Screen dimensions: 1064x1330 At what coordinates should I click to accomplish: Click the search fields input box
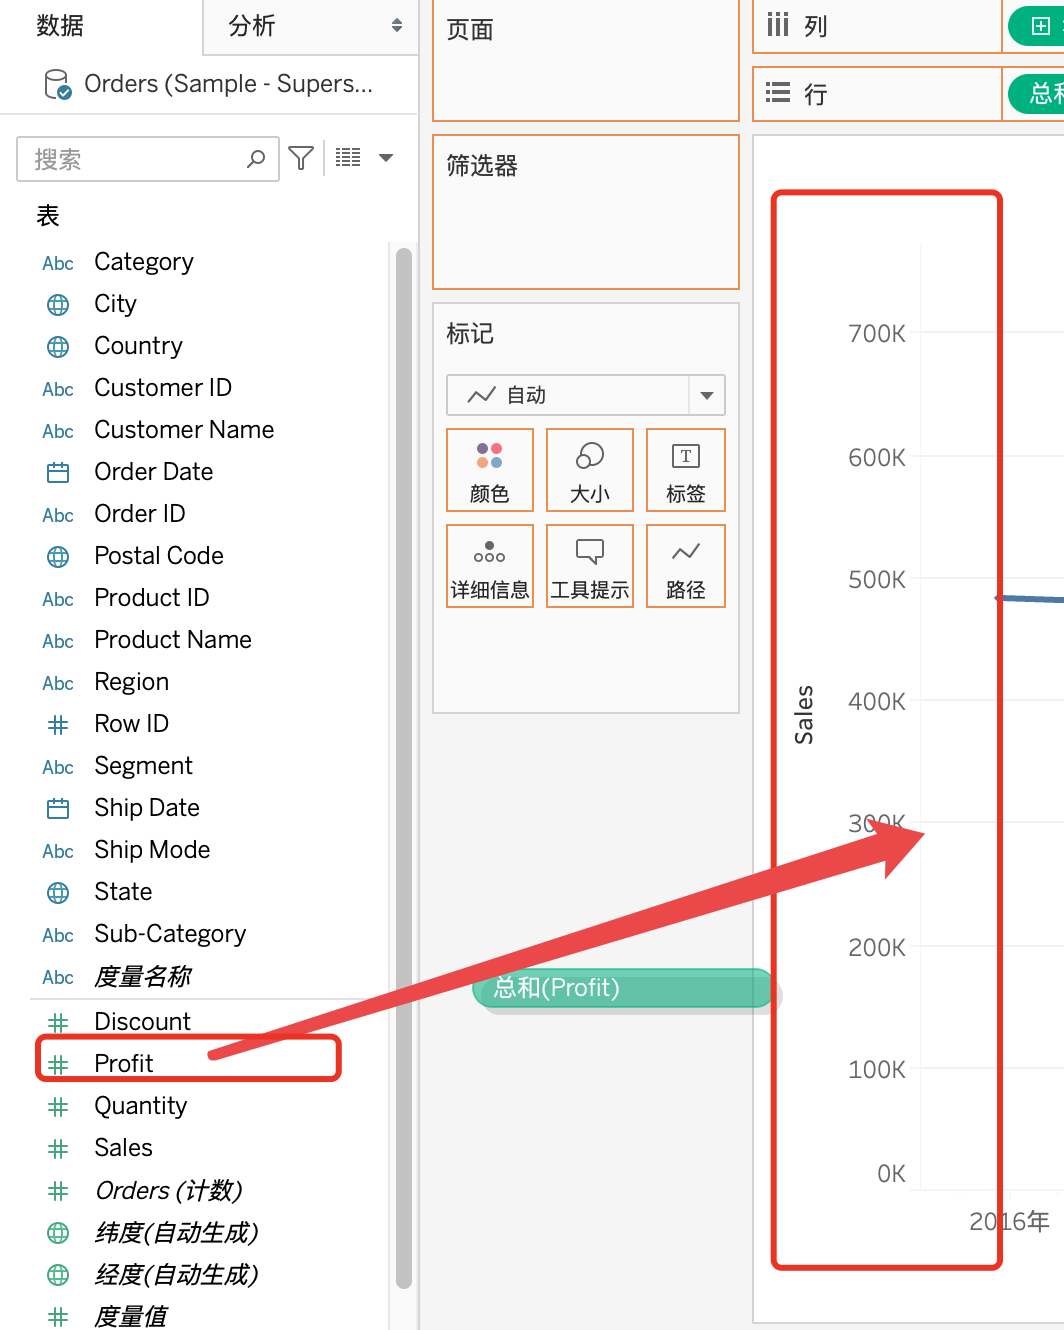(x=148, y=159)
